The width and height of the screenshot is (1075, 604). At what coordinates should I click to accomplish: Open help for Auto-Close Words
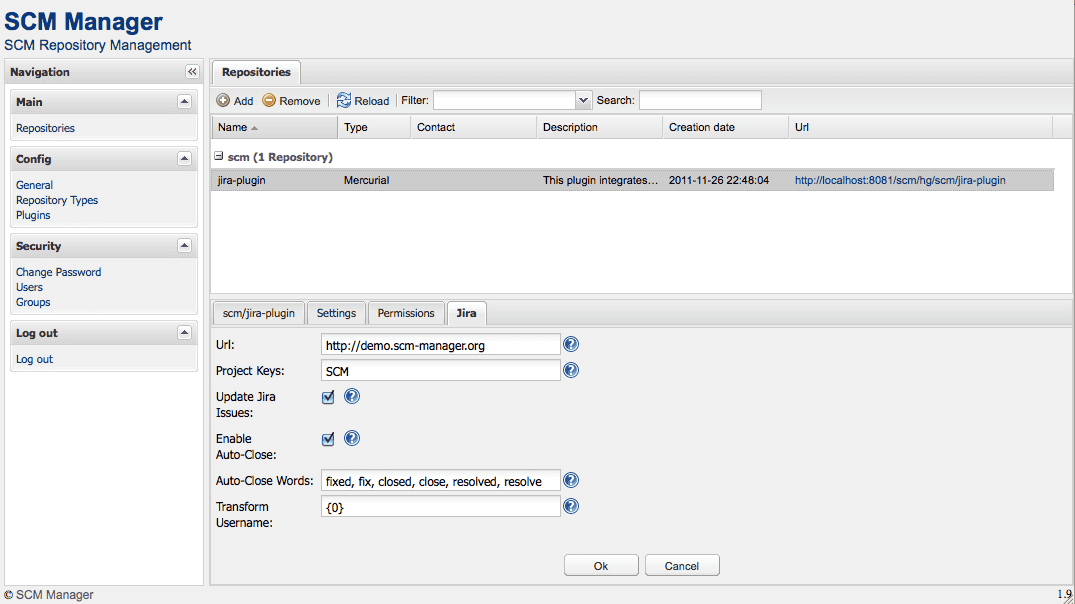[570, 480]
